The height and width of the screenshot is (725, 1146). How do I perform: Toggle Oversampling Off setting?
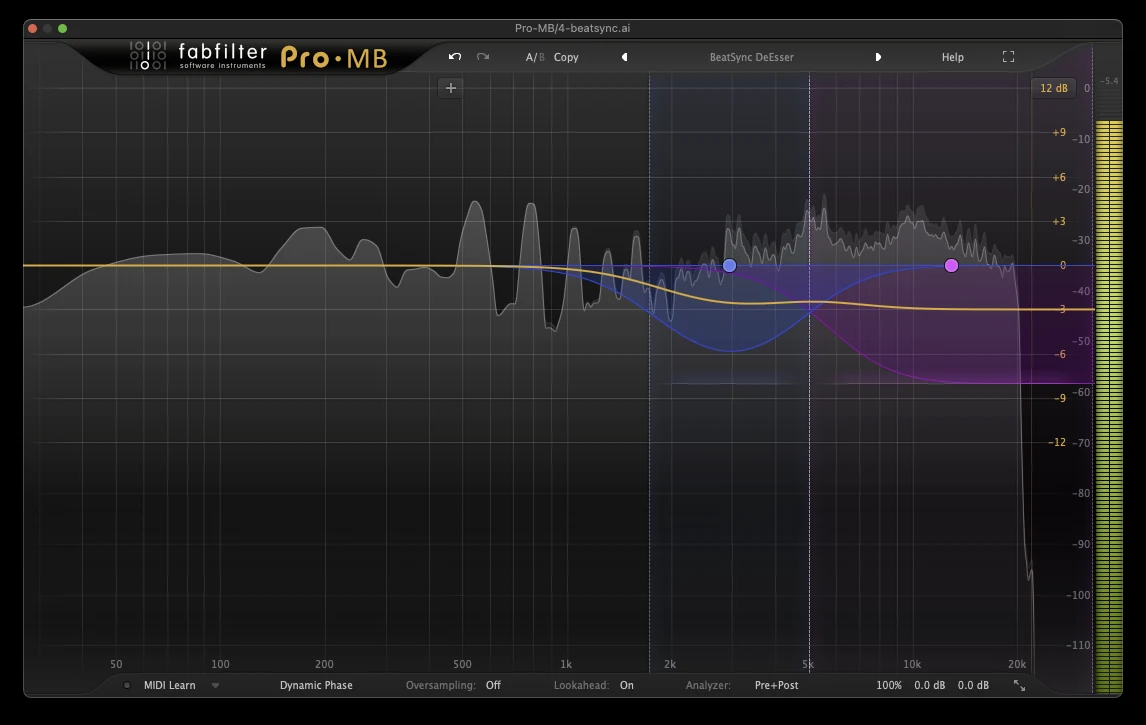(493, 685)
